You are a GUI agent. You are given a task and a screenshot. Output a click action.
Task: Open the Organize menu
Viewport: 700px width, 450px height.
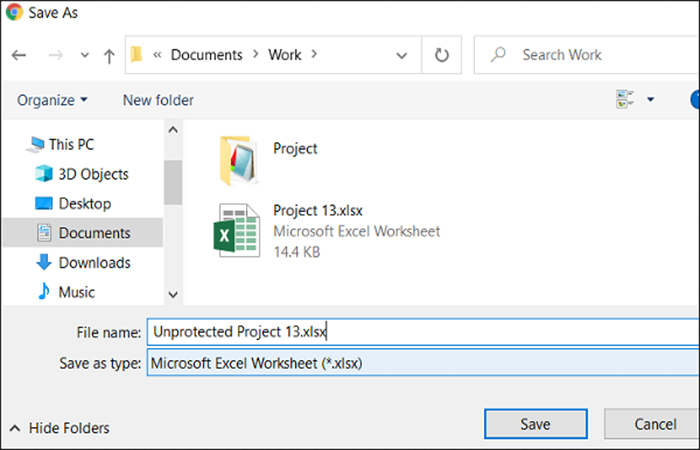click(x=52, y=100)
